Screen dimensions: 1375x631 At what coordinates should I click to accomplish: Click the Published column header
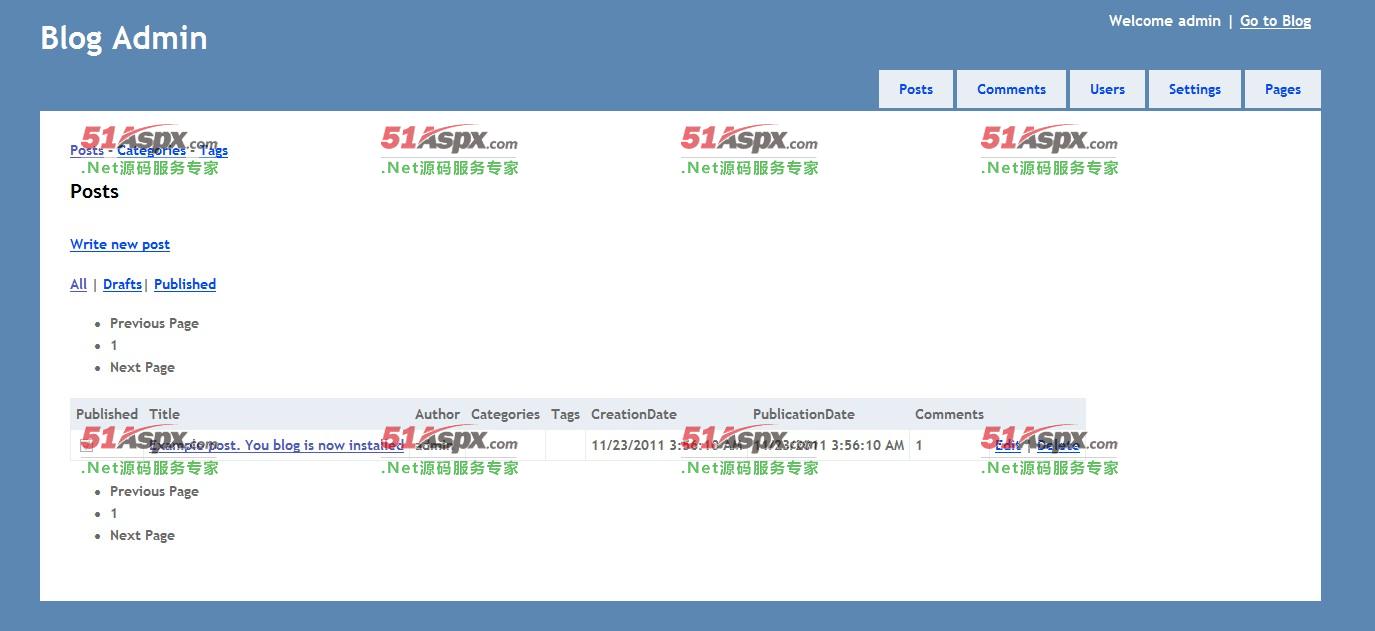click(x=107, y=414)
